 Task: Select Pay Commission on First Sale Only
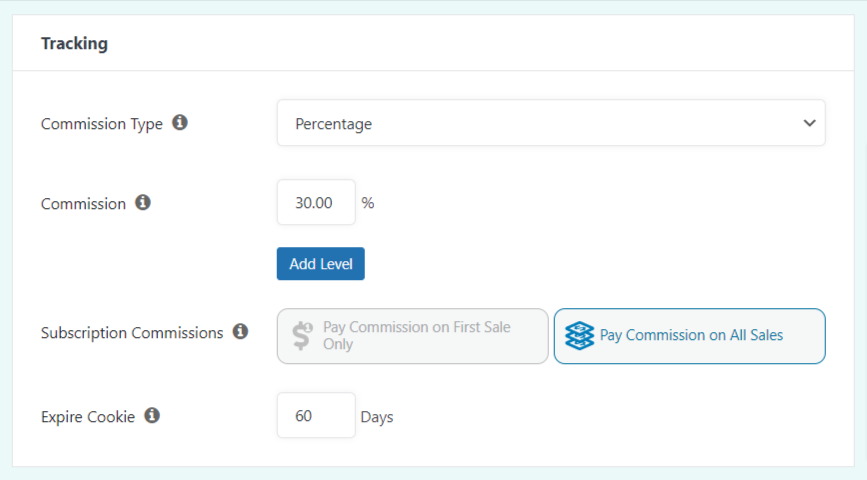pos(413,336)
